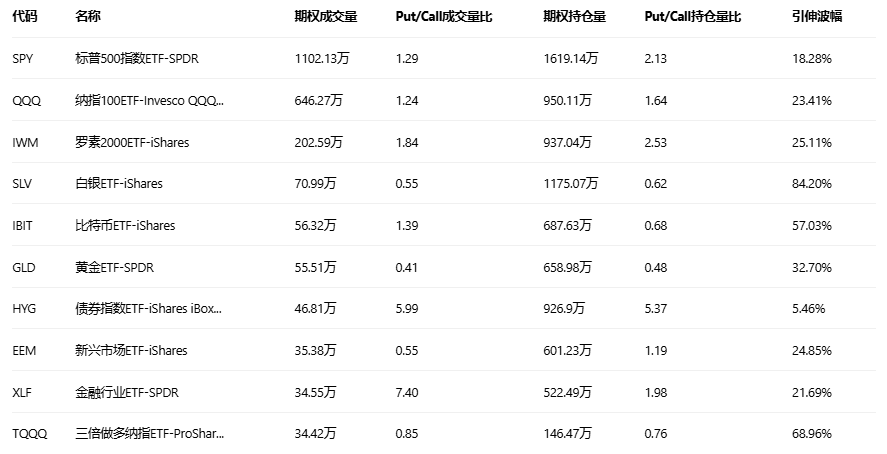Click the 代码 column header
Image resolution: width=887 pixels, height=454 pixels.
[x=23, y=18]
